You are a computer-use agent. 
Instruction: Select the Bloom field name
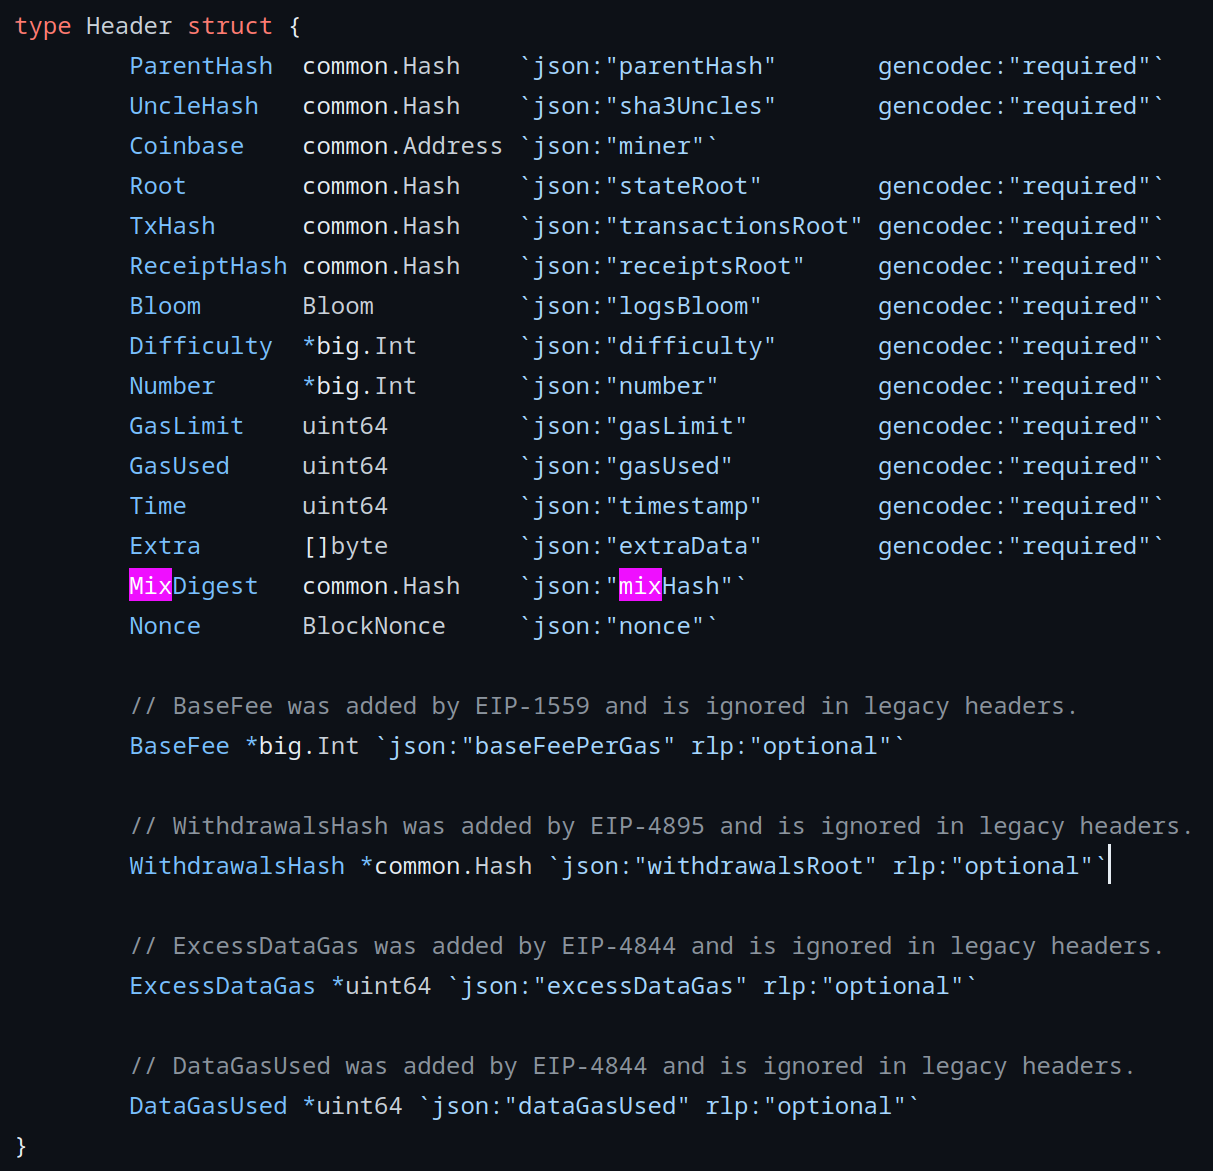tap(164, 305)
